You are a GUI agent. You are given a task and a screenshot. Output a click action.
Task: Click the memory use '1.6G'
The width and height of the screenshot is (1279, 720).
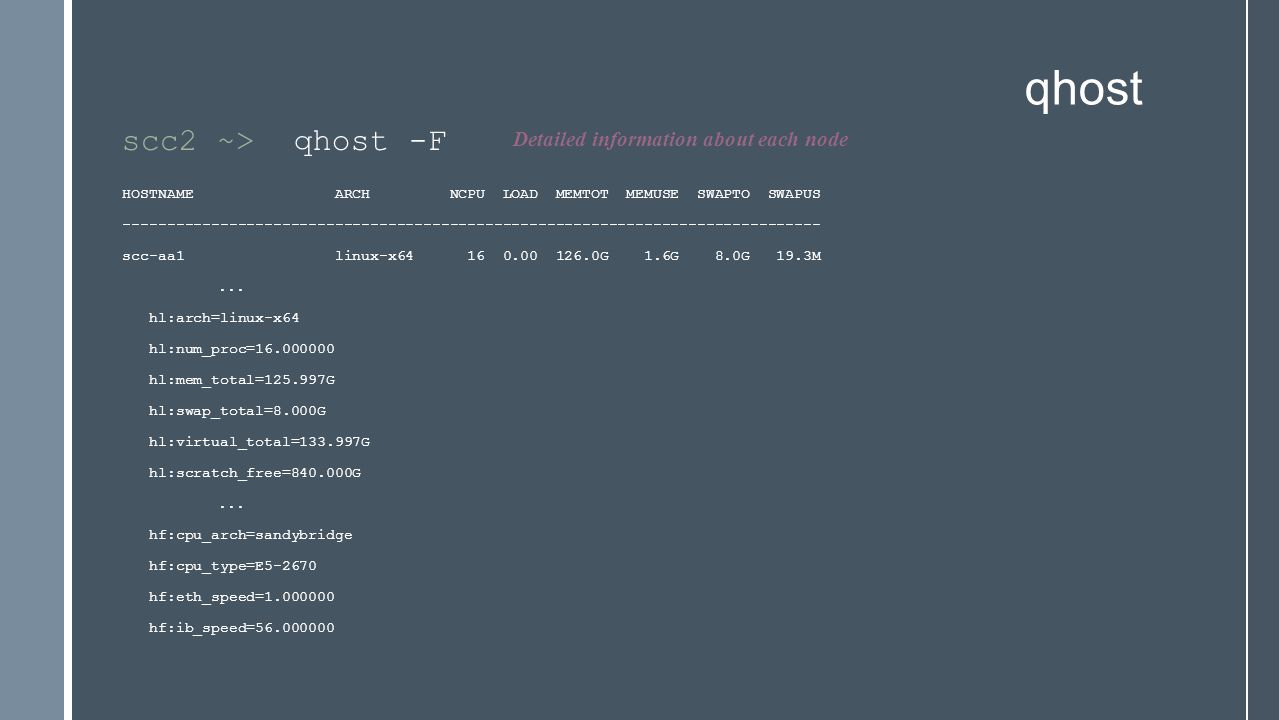(661, 256)
